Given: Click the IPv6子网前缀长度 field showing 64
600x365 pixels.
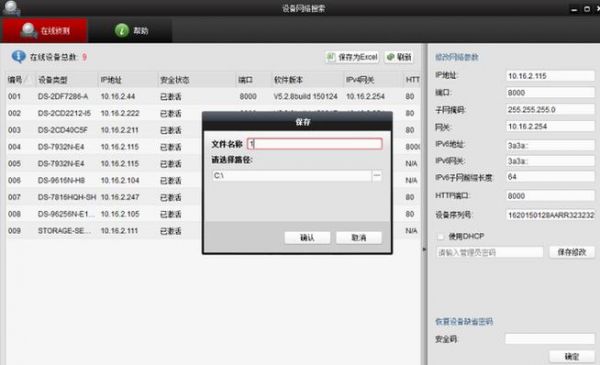Looking at the screenshot, I should pyautogui.click(x=550, y=177).
